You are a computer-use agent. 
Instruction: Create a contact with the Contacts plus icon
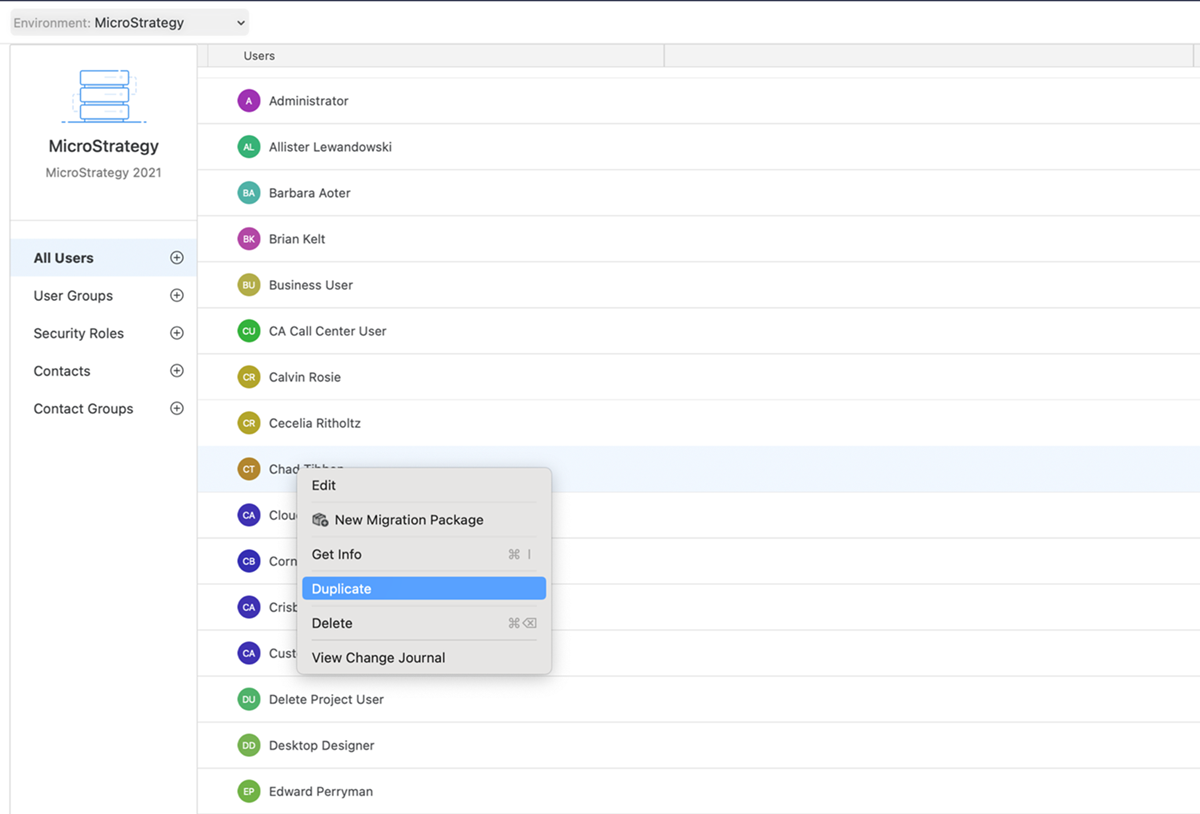[177, 371]
